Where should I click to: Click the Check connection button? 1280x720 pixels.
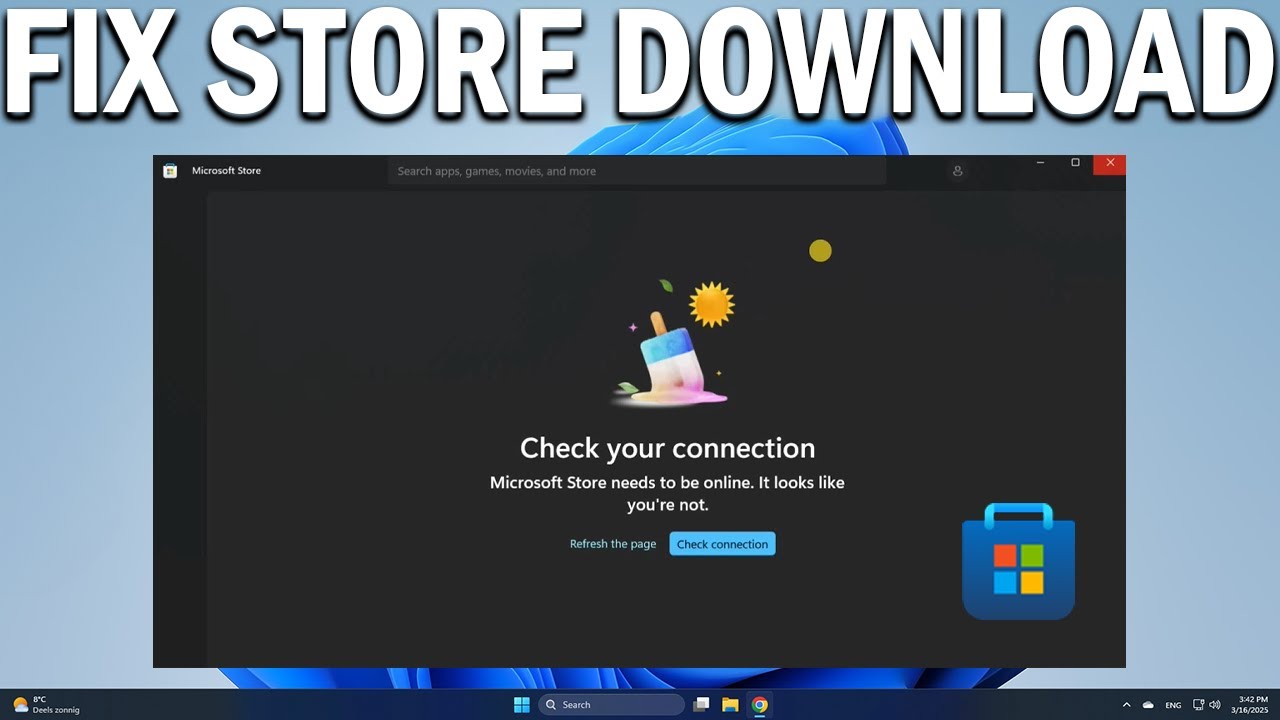722,544
